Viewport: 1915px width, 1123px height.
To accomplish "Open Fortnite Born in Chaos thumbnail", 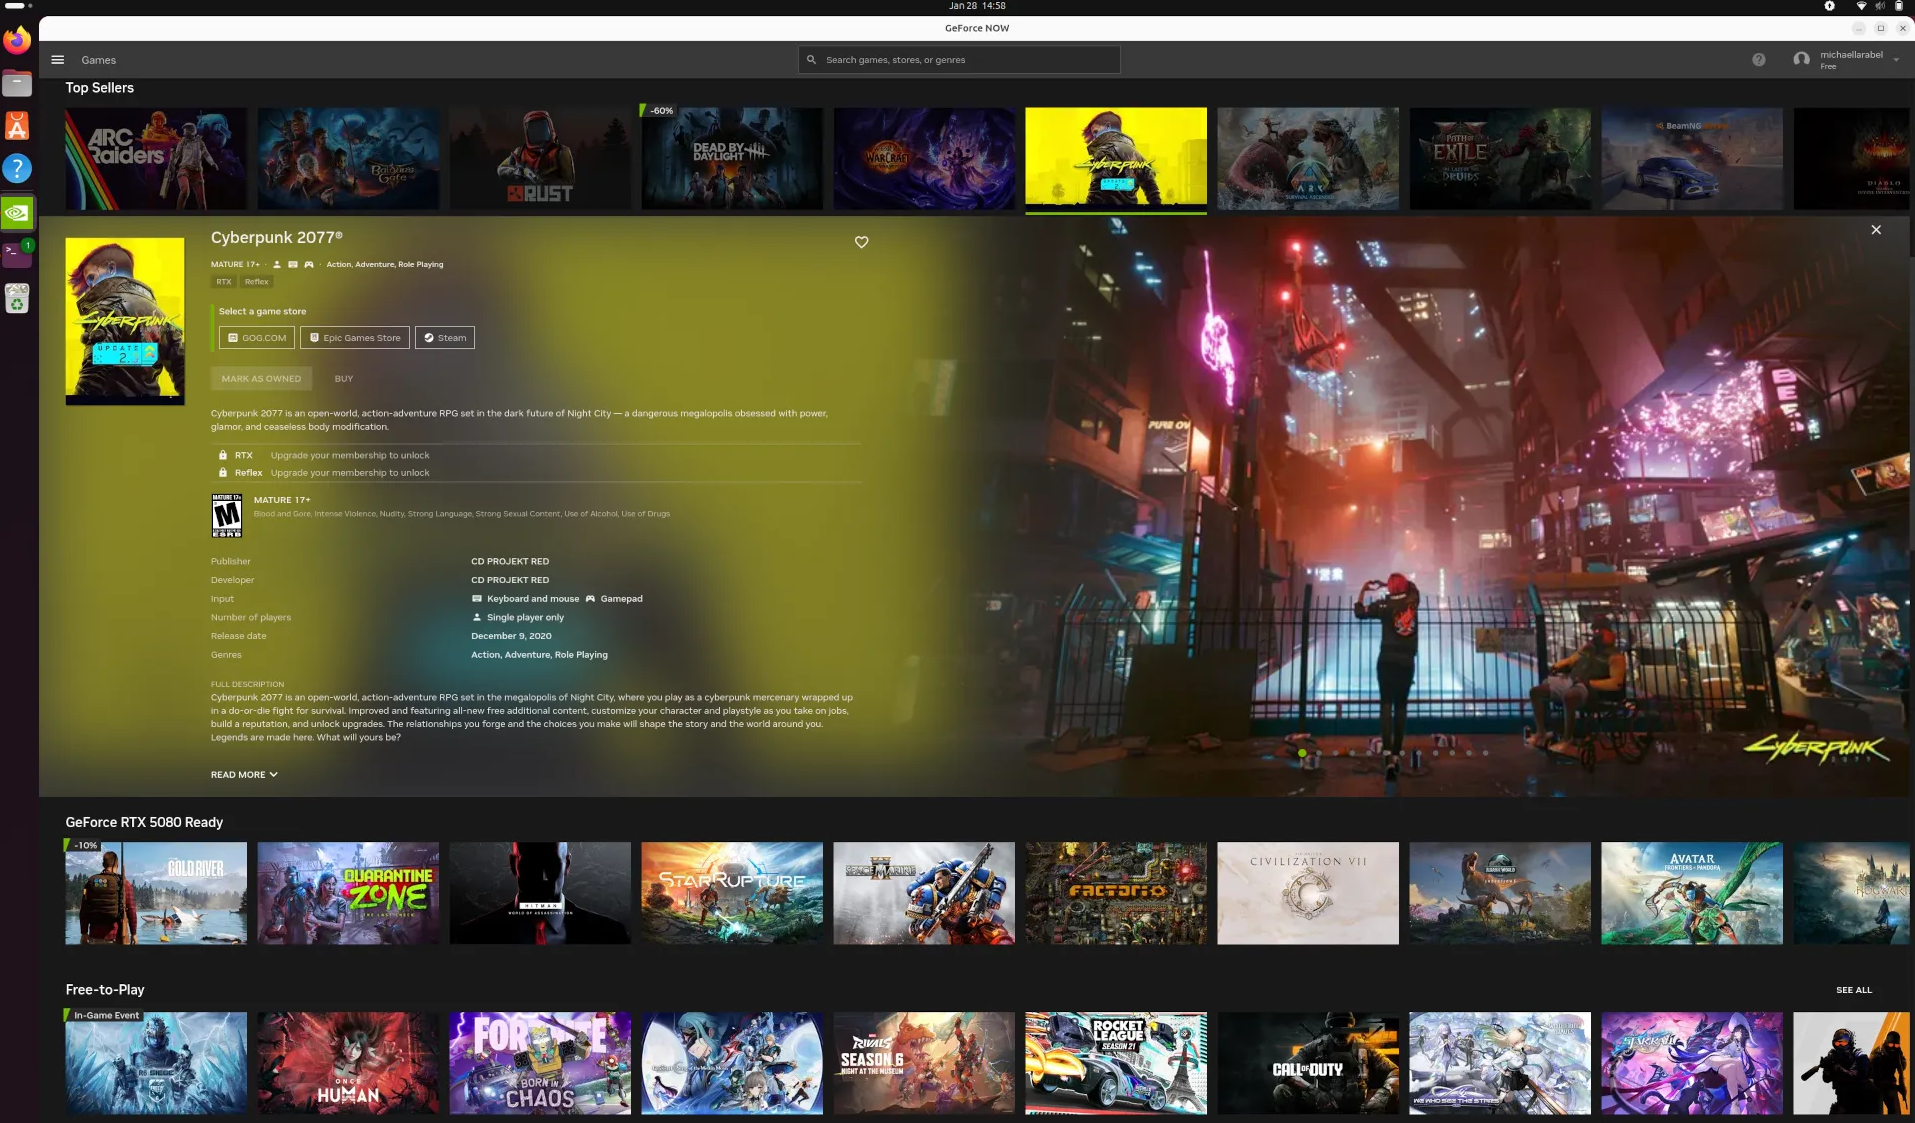I will pos(540,1063).
